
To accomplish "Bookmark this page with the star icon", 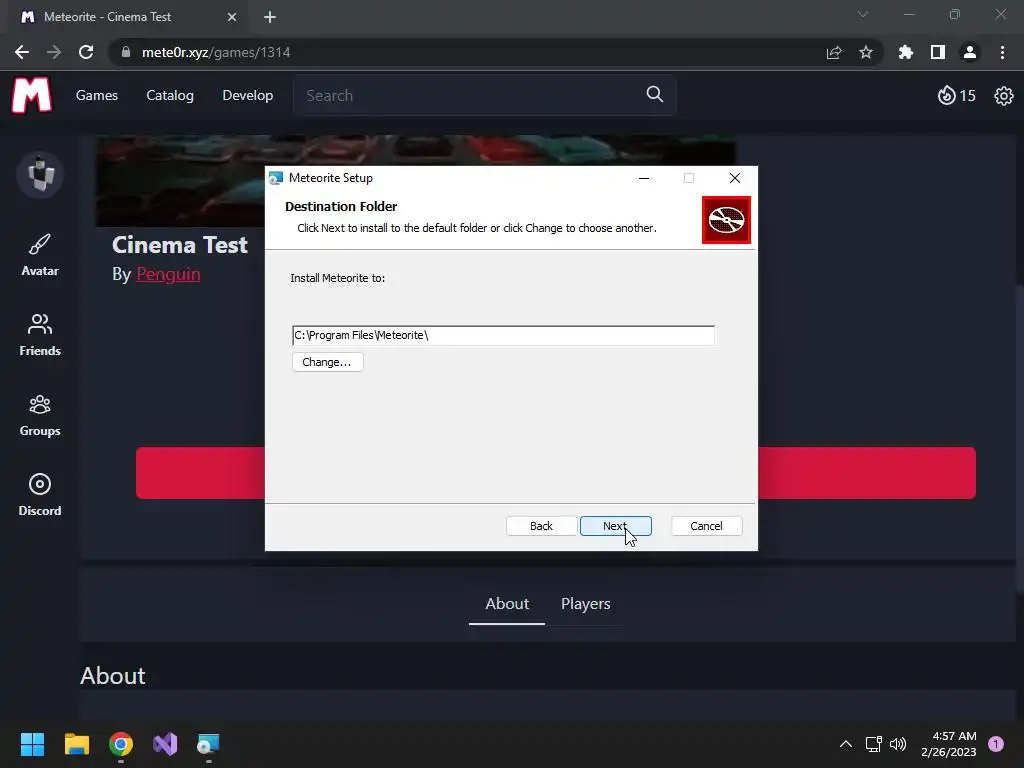I will pos(866,52).
